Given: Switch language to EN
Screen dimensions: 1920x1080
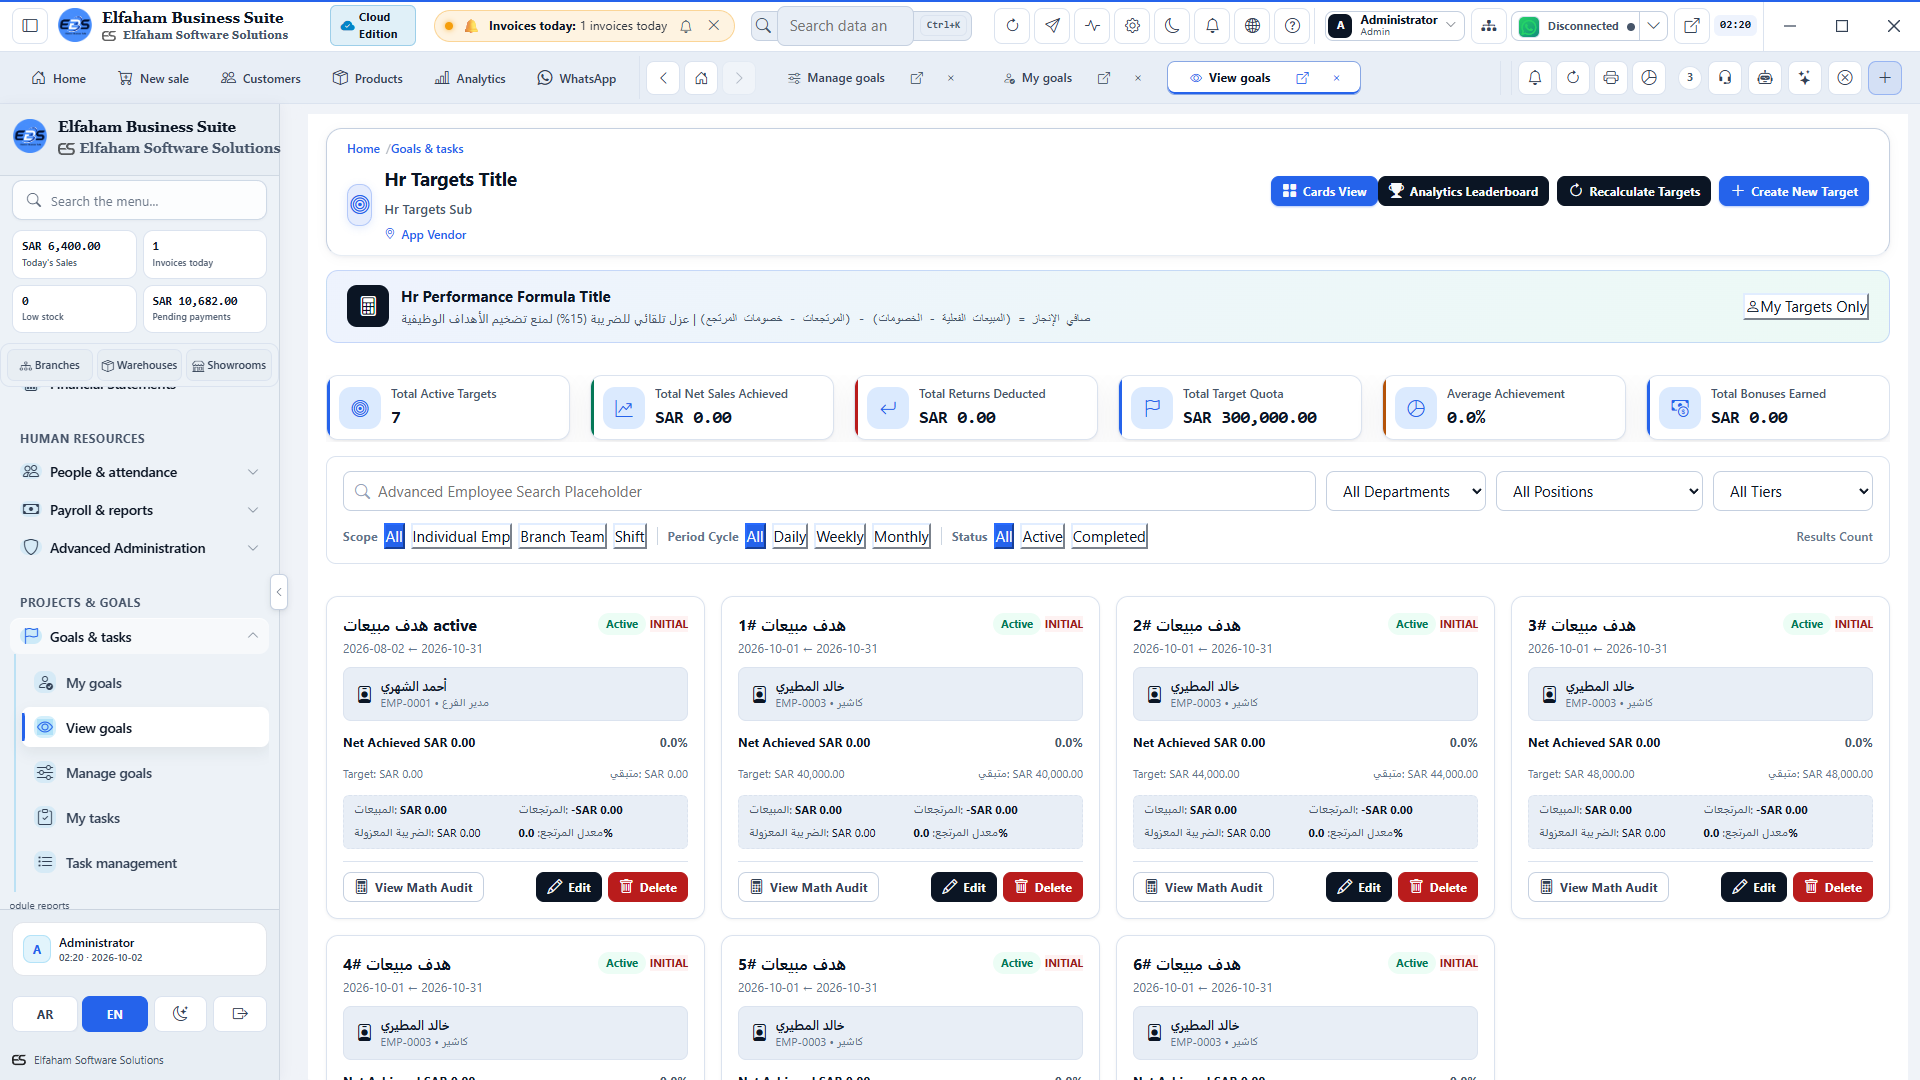Looking at the screenshot, I should pos(115,1014).
